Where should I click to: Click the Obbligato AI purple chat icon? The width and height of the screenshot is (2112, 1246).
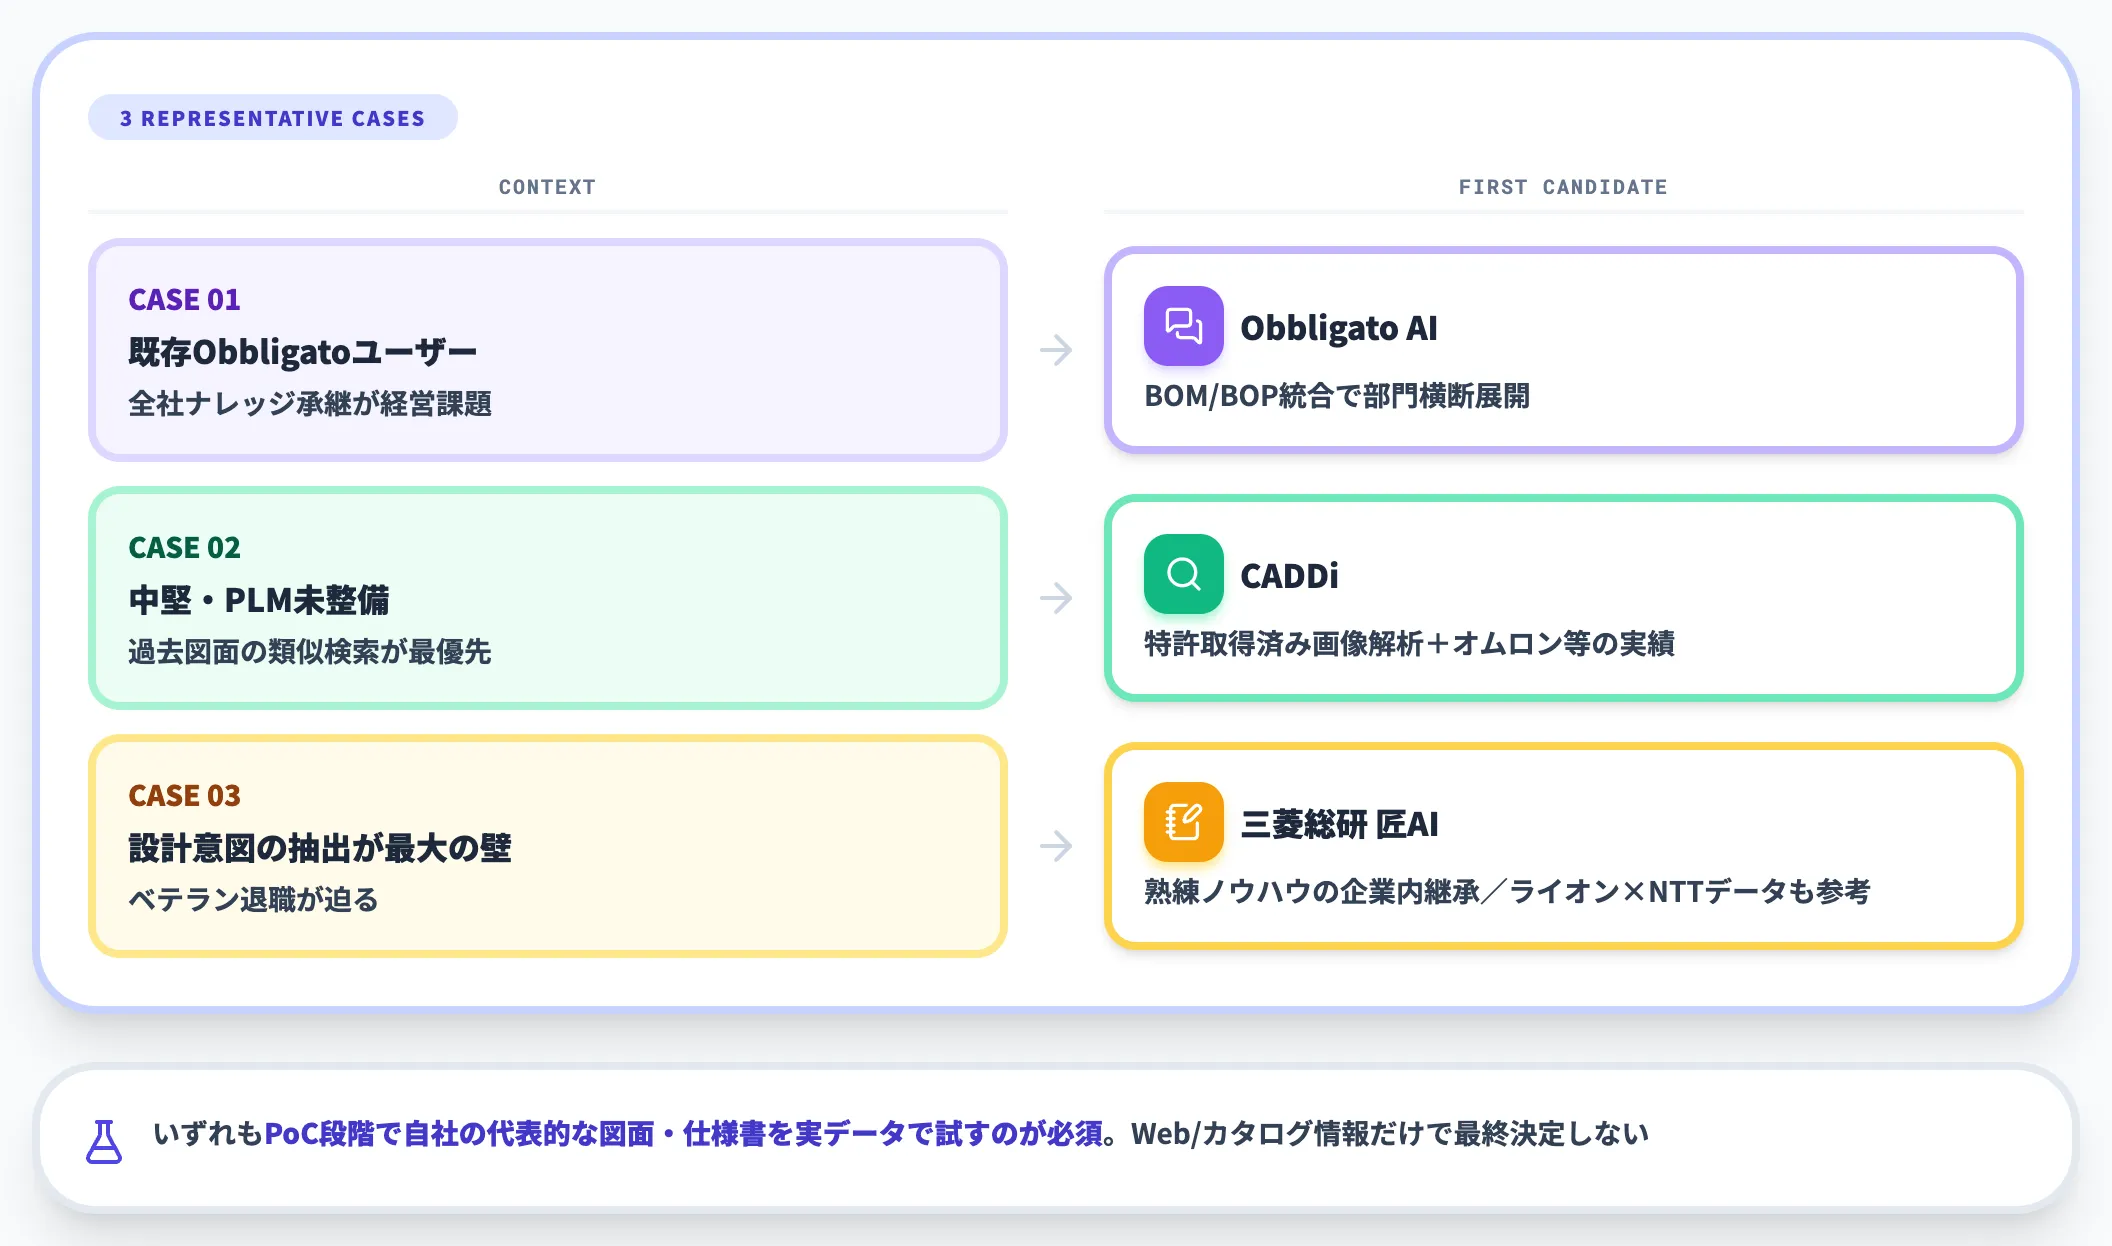1183,326
